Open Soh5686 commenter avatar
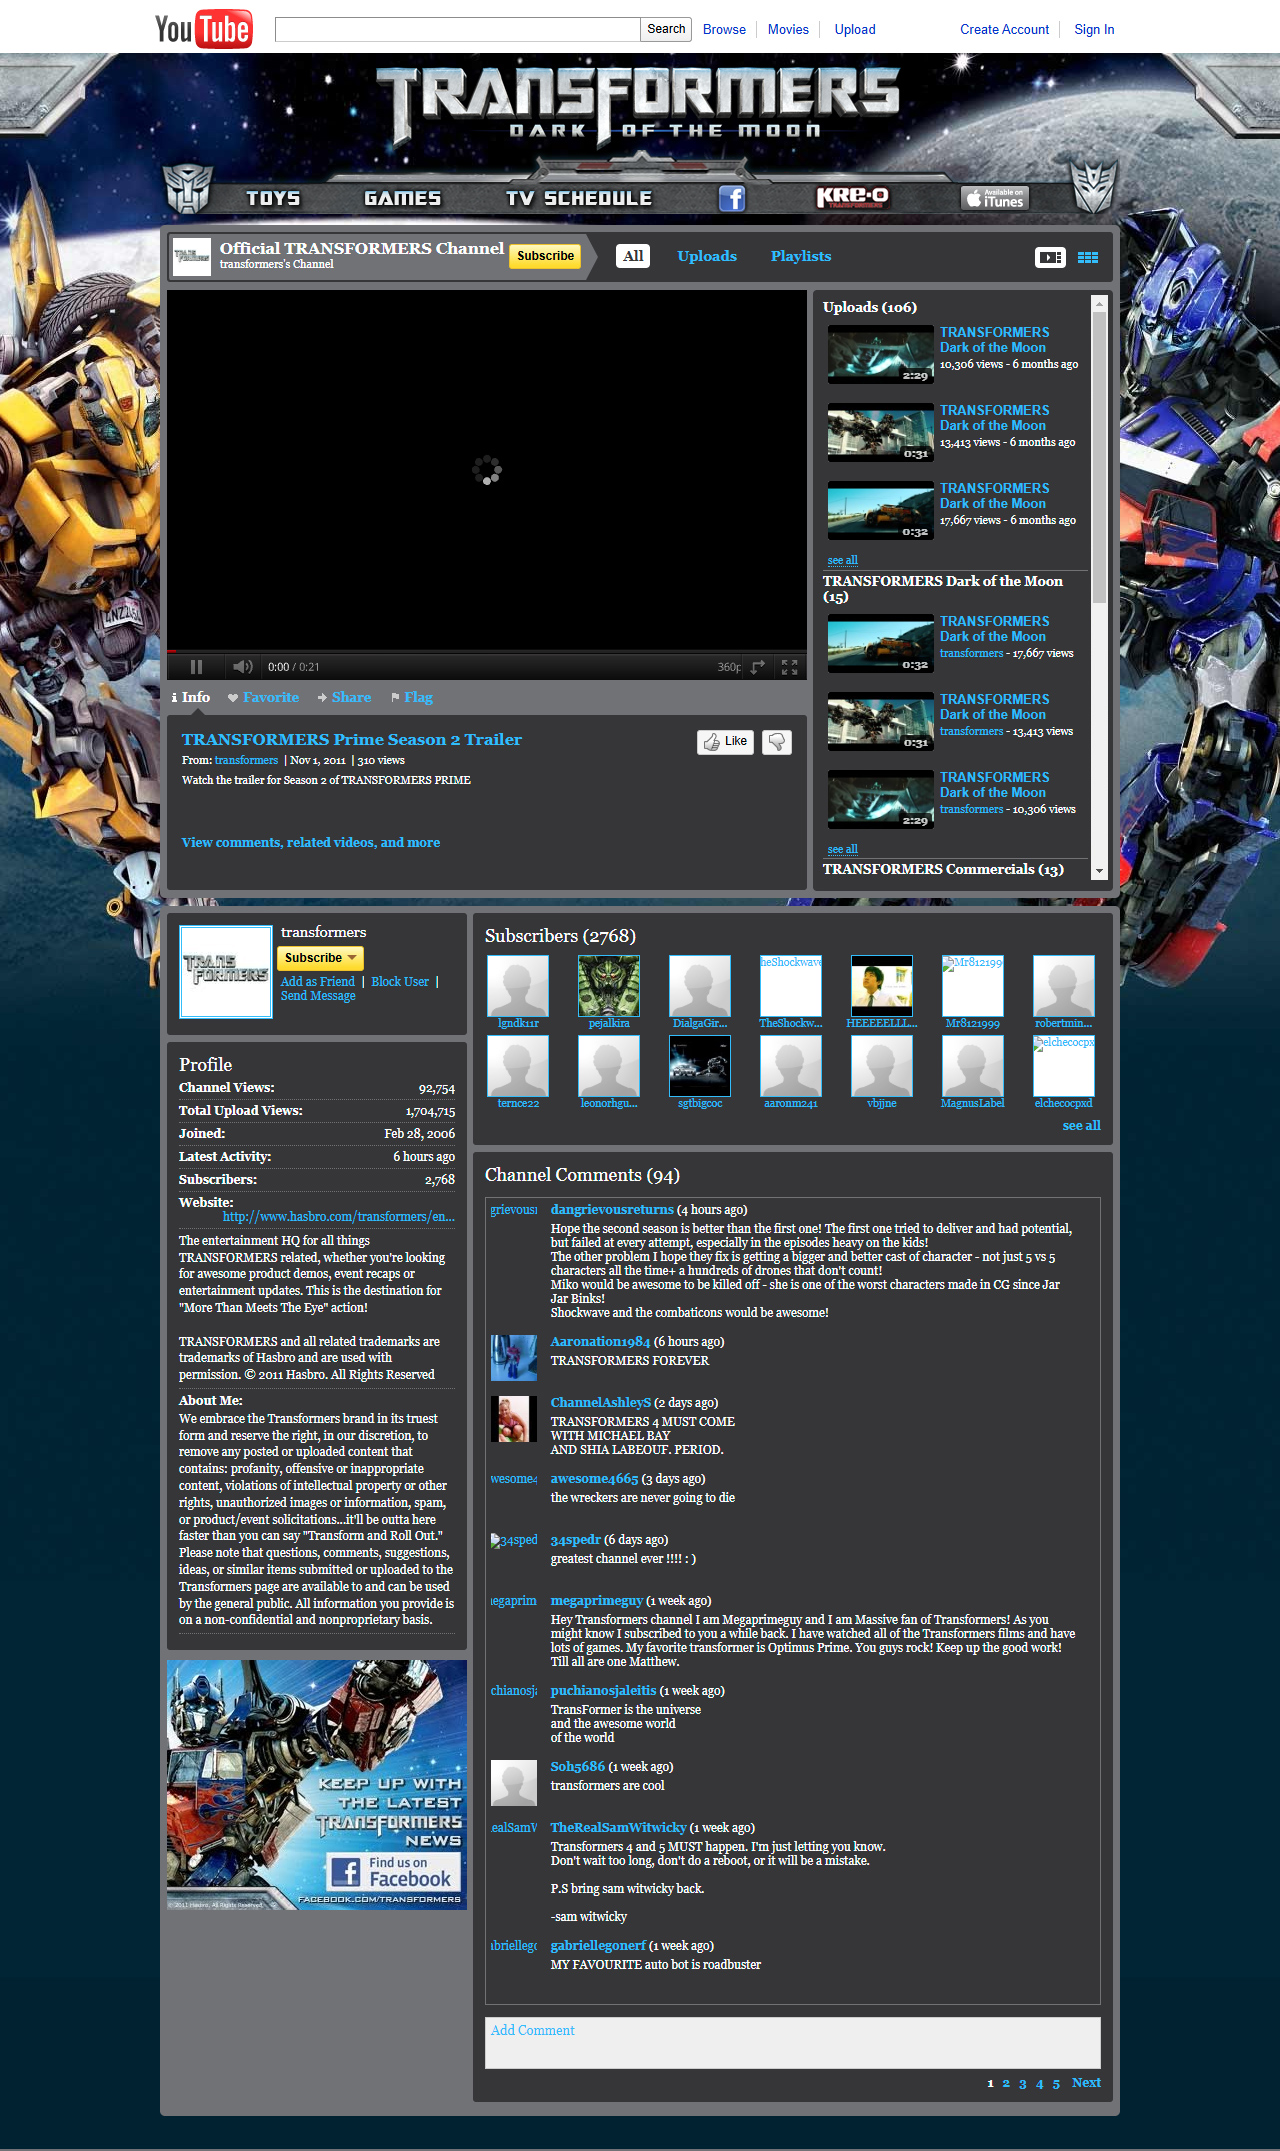Screen dimensions: 1280x2151 514,1783
